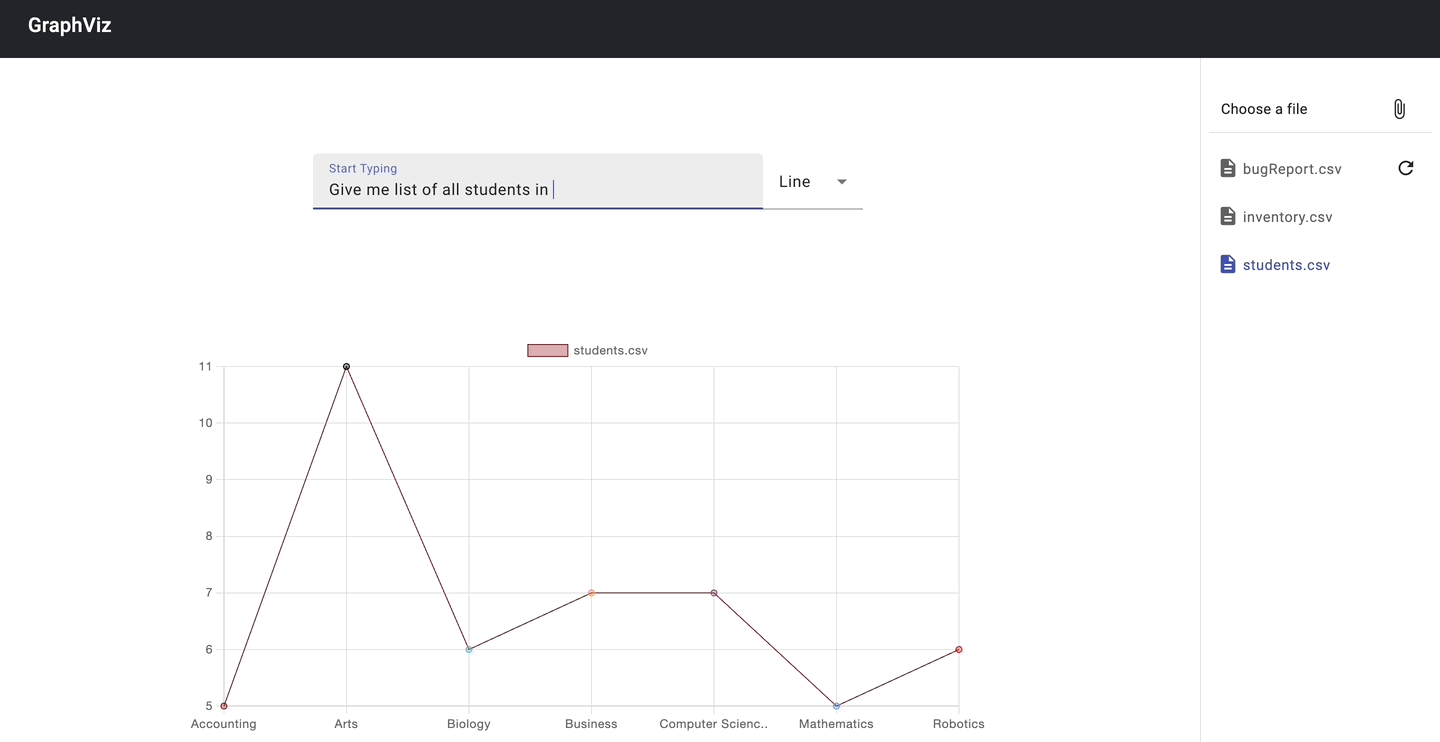Open the Line chart type dropdown

(x=813, y=181)
